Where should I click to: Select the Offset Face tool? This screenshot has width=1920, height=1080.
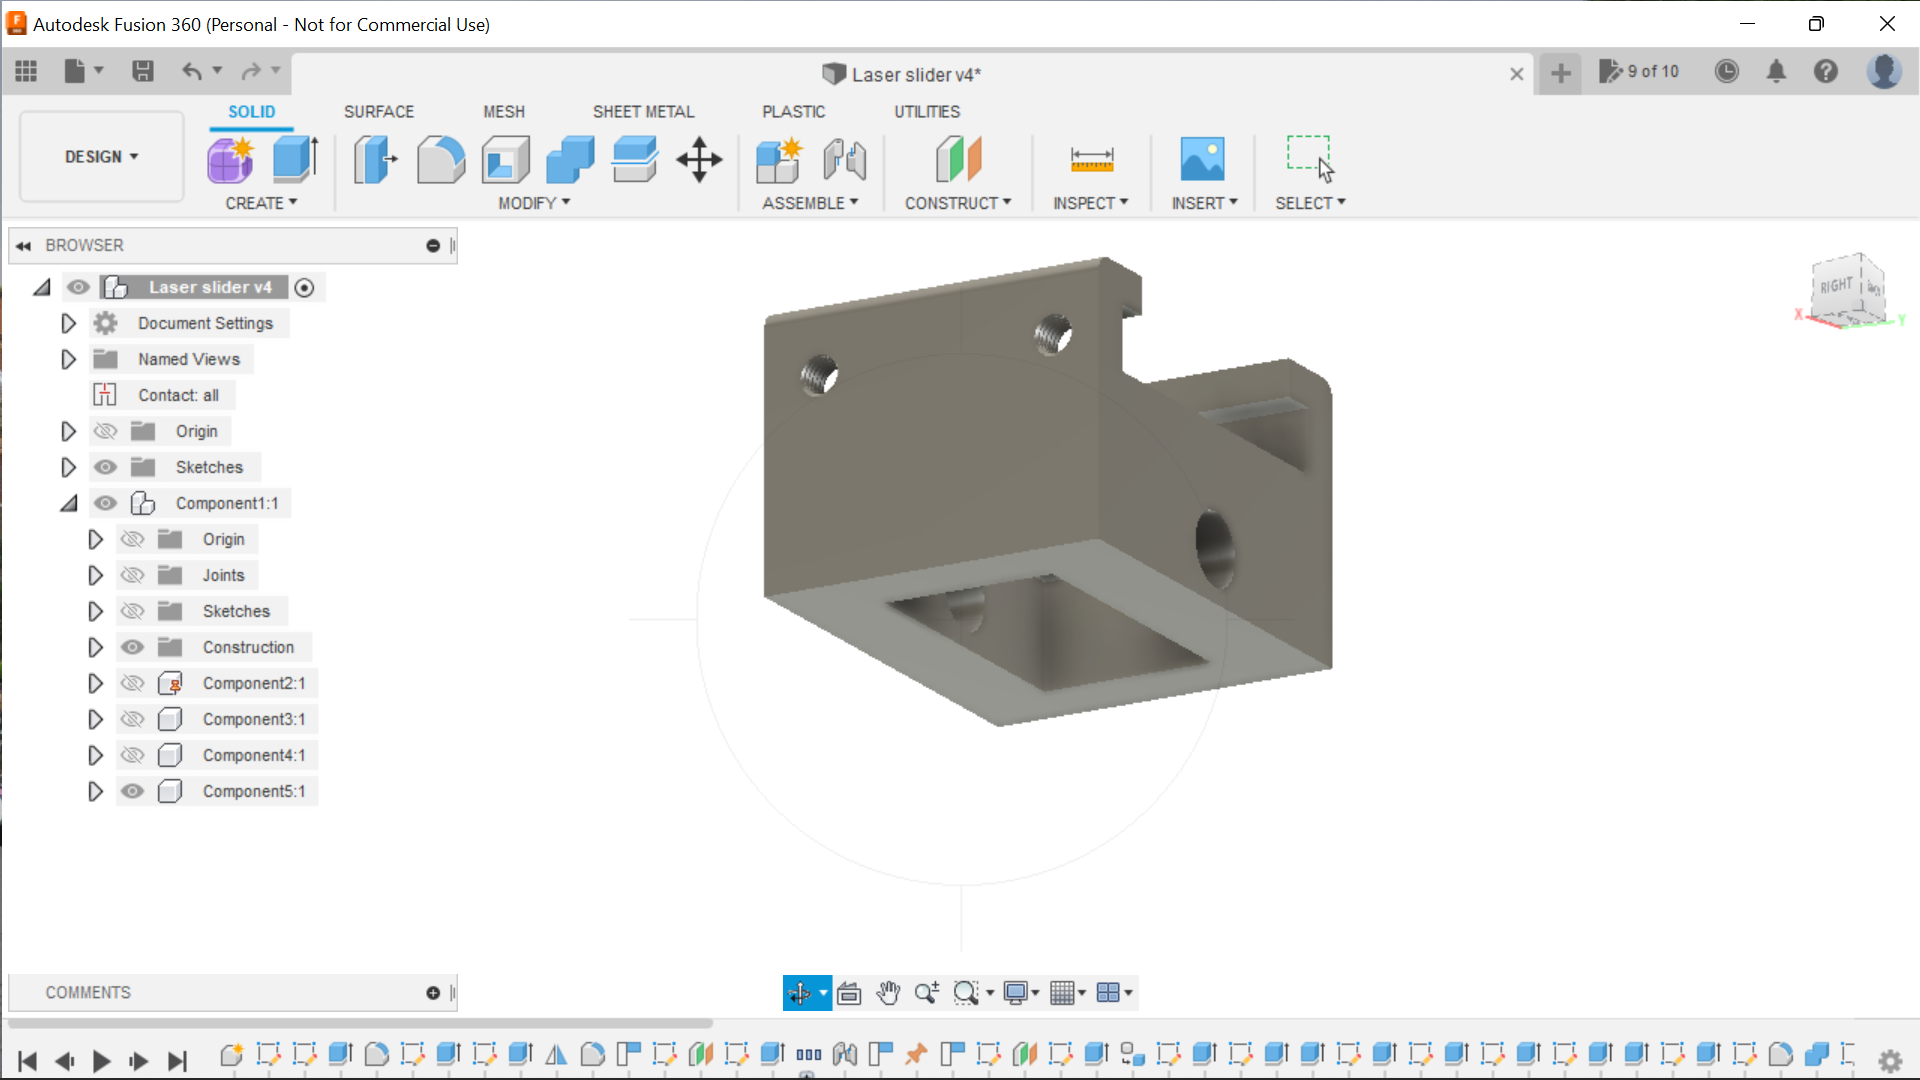(635, 160)
